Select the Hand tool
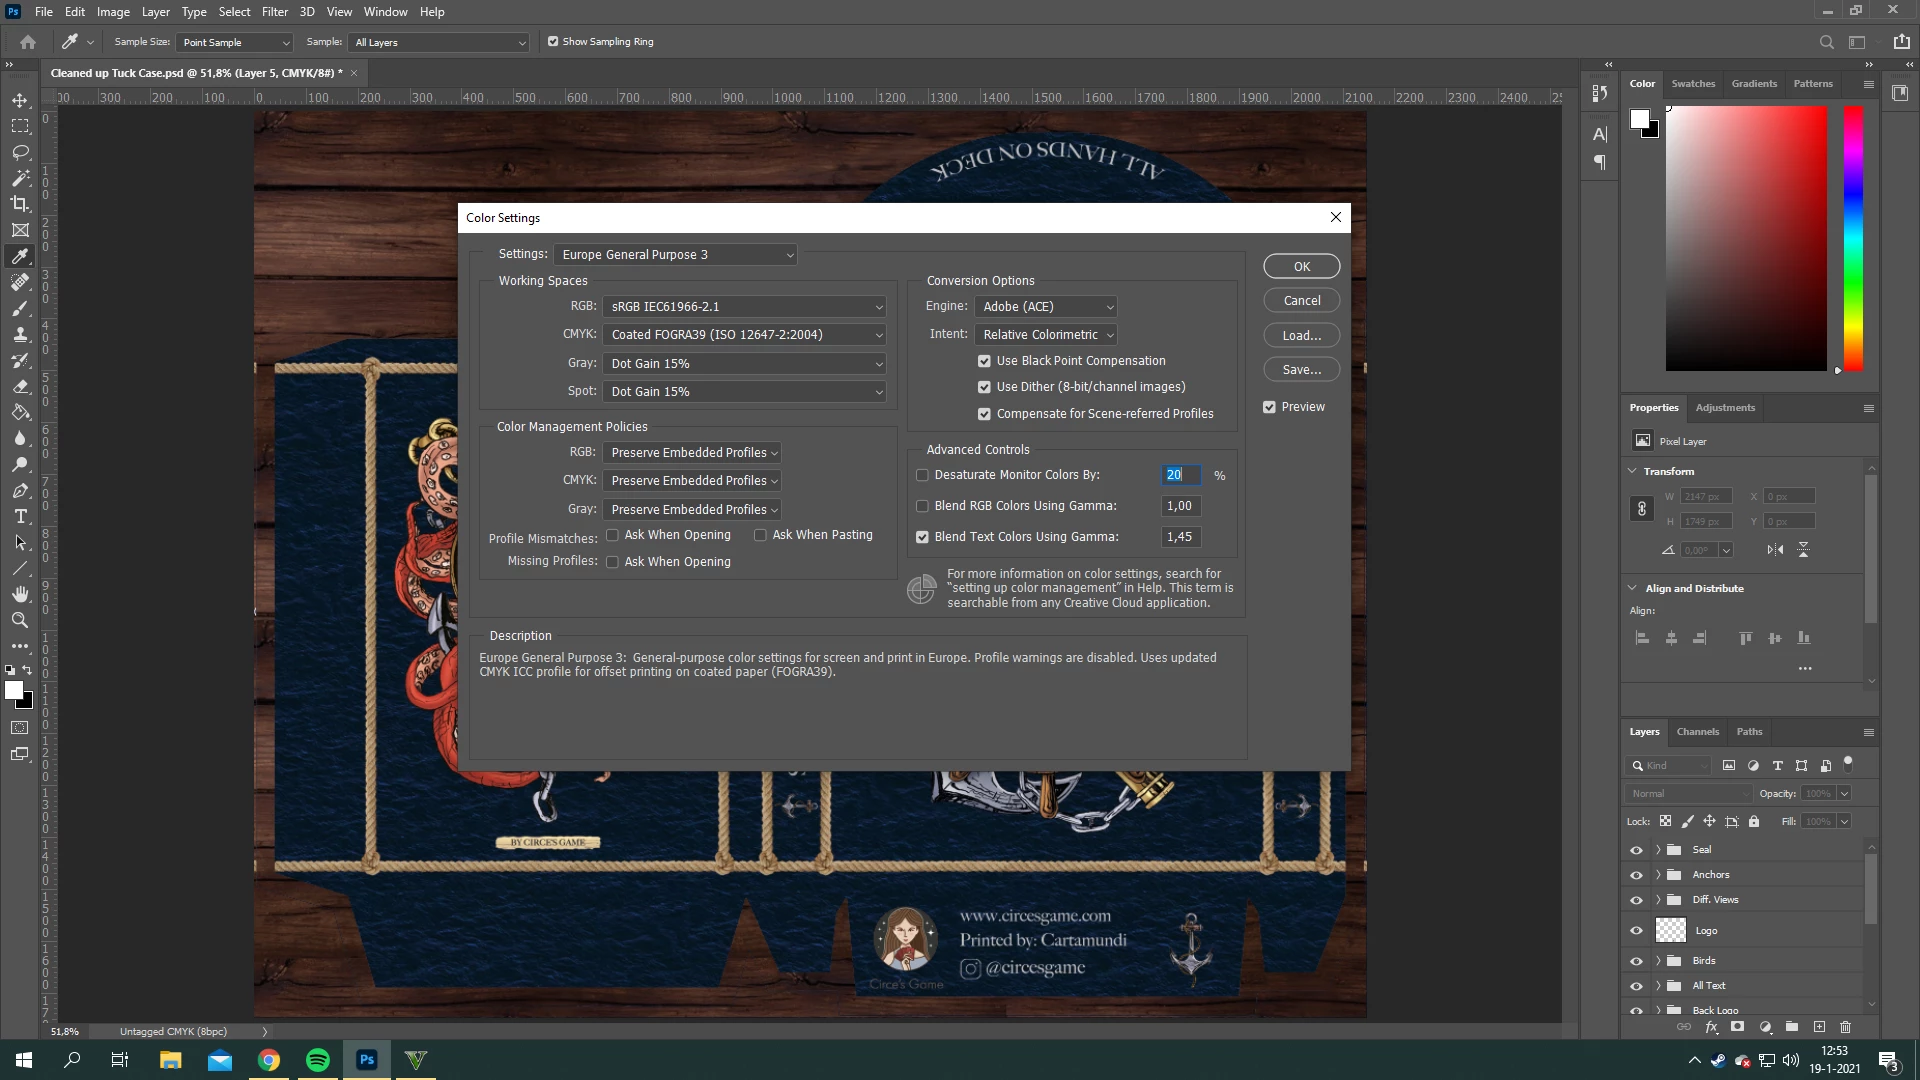Screen dimensions: 1920x1080 (x=20, y=595)
